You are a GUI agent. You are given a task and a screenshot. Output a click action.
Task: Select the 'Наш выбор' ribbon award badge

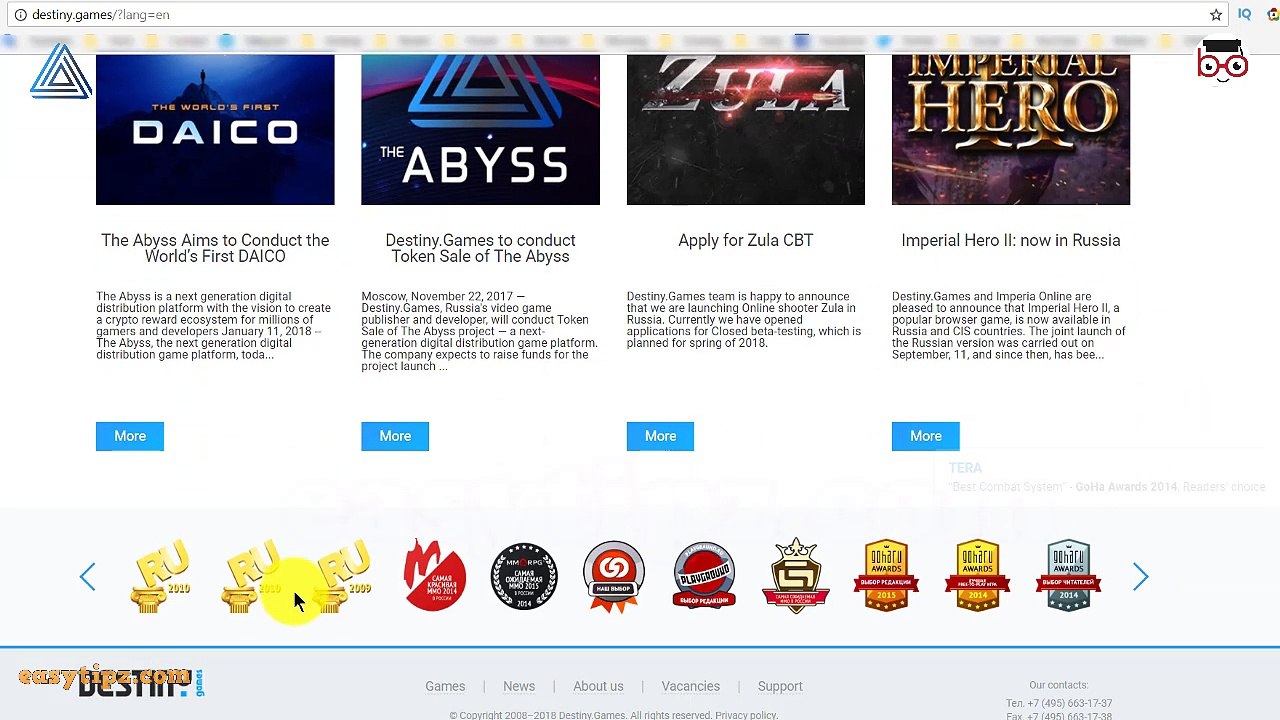[x=614, y=576]
